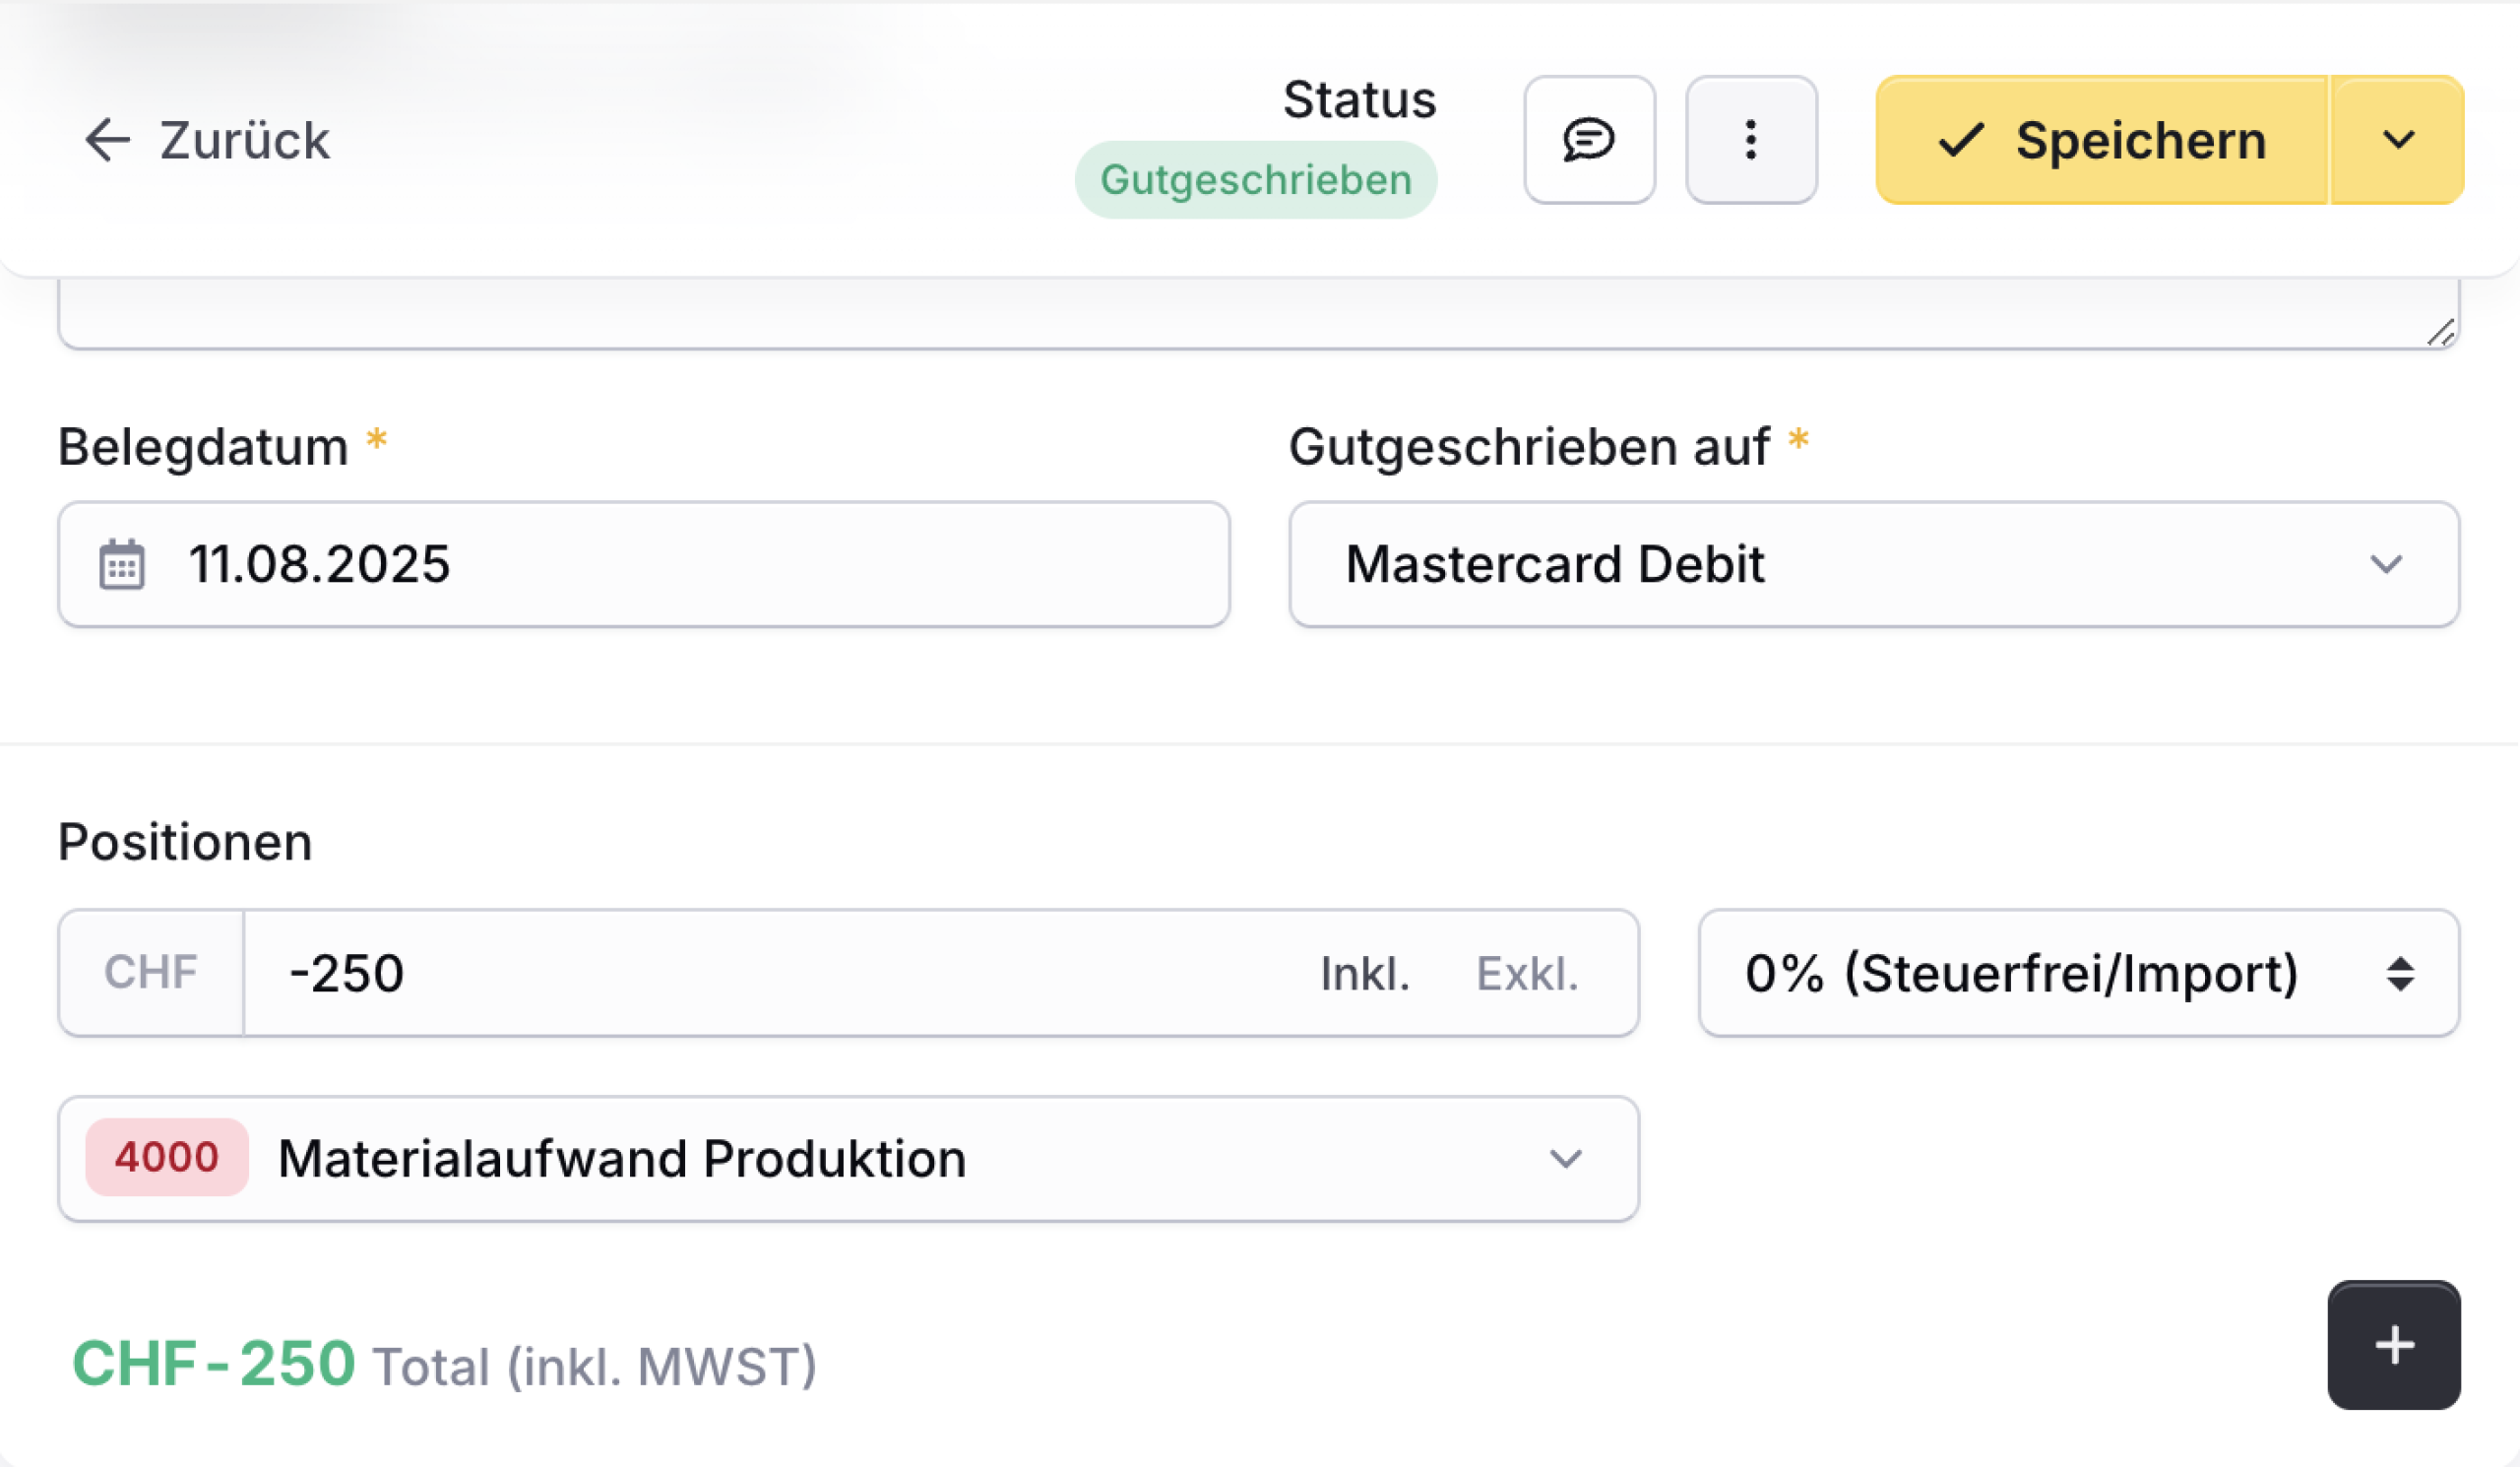The height and width of the screenshot is (1467, 2520).
Task: Click the calendar icon in Belegdatum
Action: coord(122,564)
